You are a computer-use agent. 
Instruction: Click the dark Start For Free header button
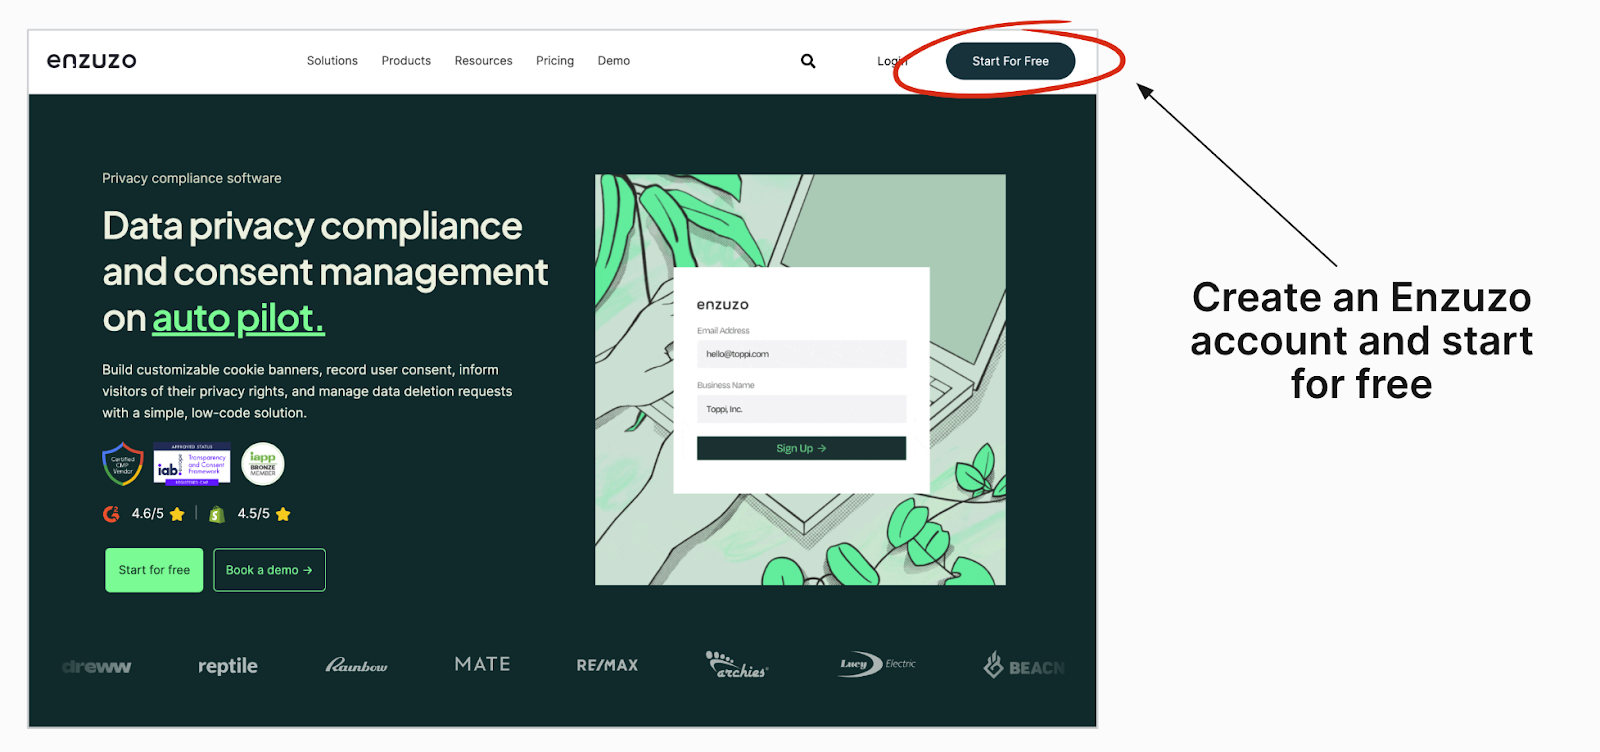(1010, 61)
